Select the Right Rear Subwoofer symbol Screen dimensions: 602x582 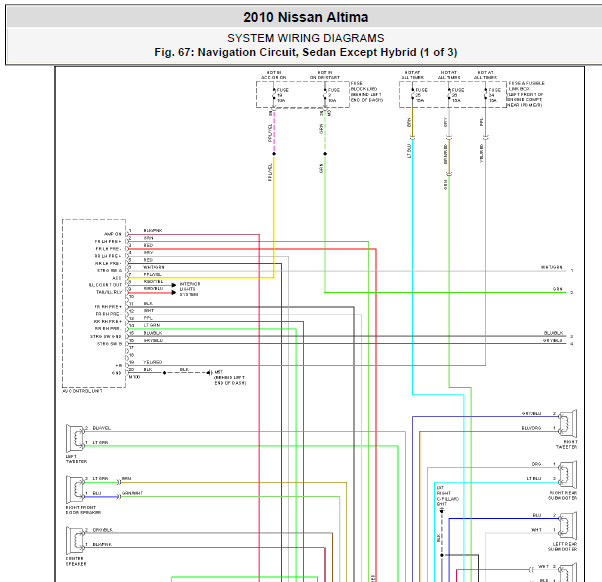[x=567, y=475]
